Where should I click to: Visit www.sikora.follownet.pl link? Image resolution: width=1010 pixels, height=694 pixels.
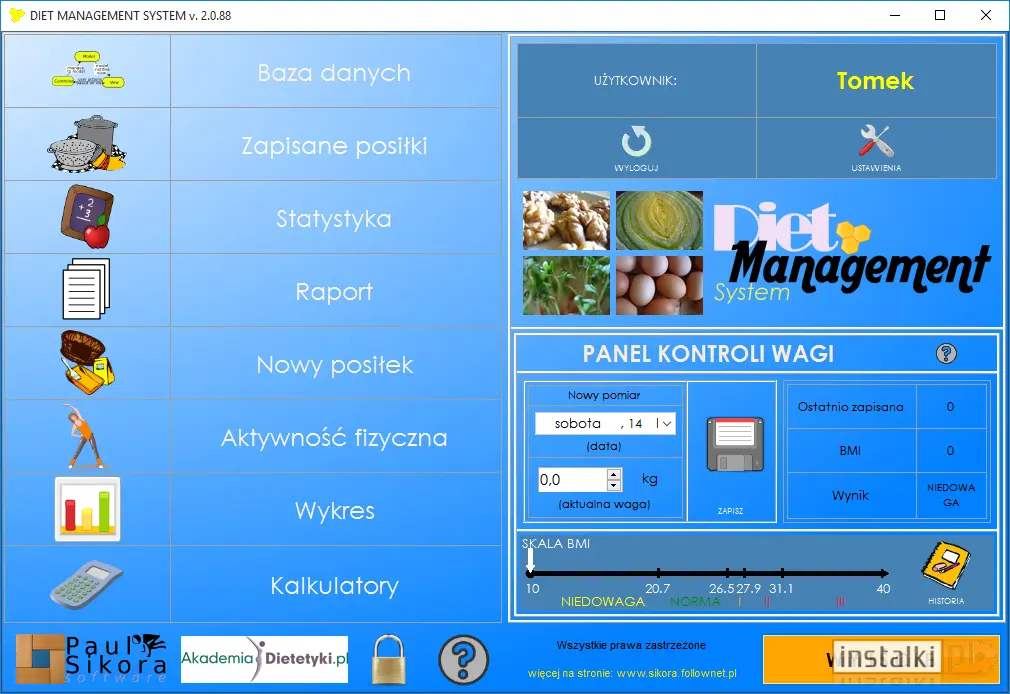point(676,673)
